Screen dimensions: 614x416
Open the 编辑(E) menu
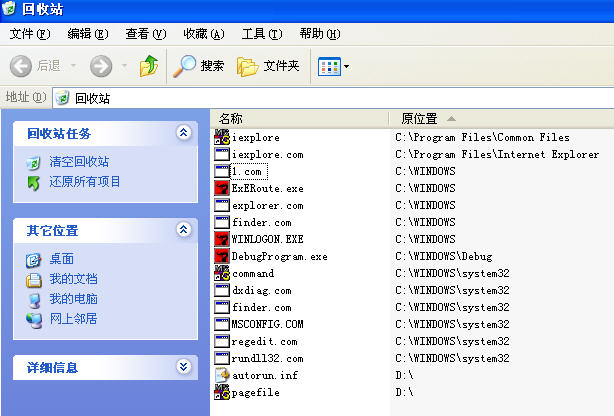(x=88, y=34)
